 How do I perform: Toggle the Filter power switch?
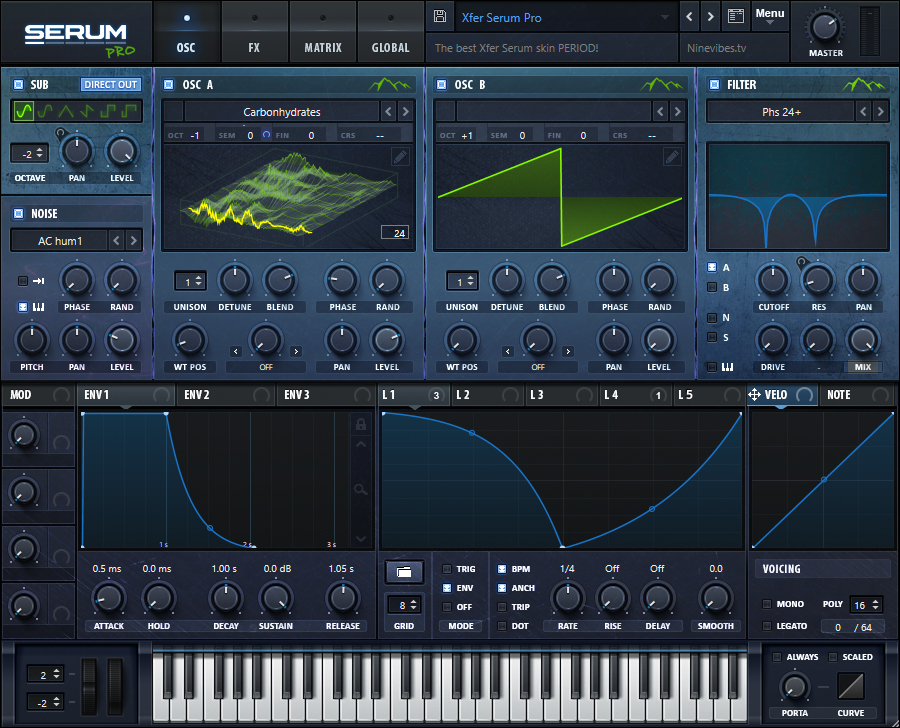tap(715, 85)
